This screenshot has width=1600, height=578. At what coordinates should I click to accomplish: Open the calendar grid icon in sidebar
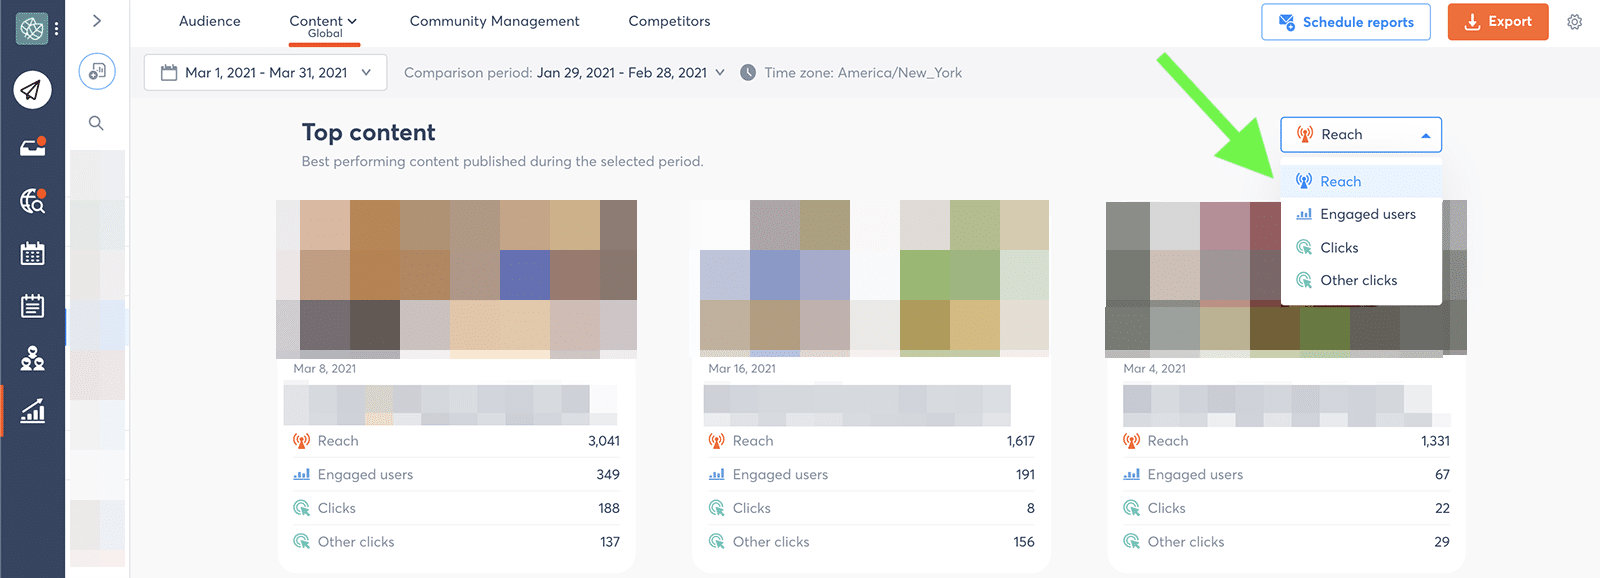coord(32,253)
